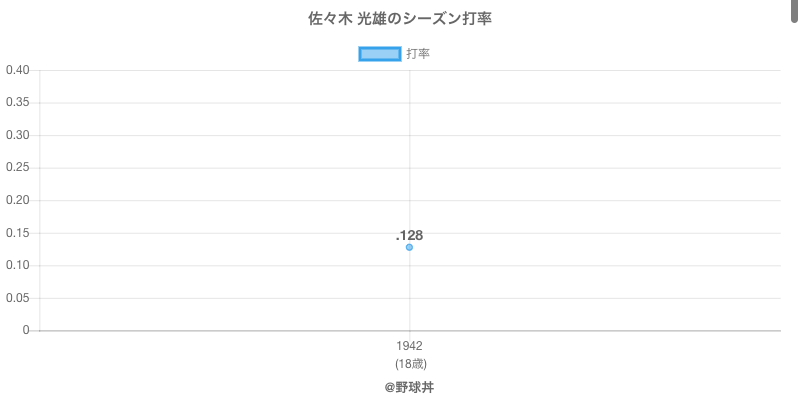Select the 1942 x-axis label
Screen dimensions: 800x400
coord(409,346)
